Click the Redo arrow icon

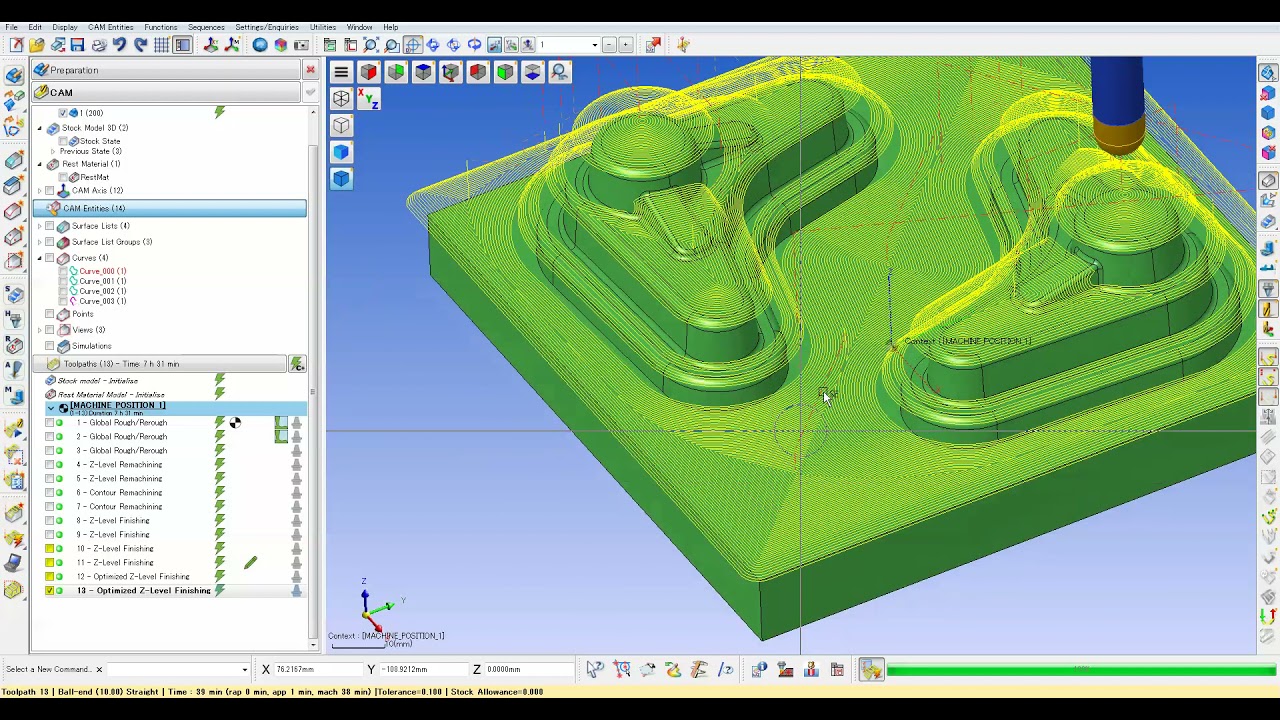[141, 45]
